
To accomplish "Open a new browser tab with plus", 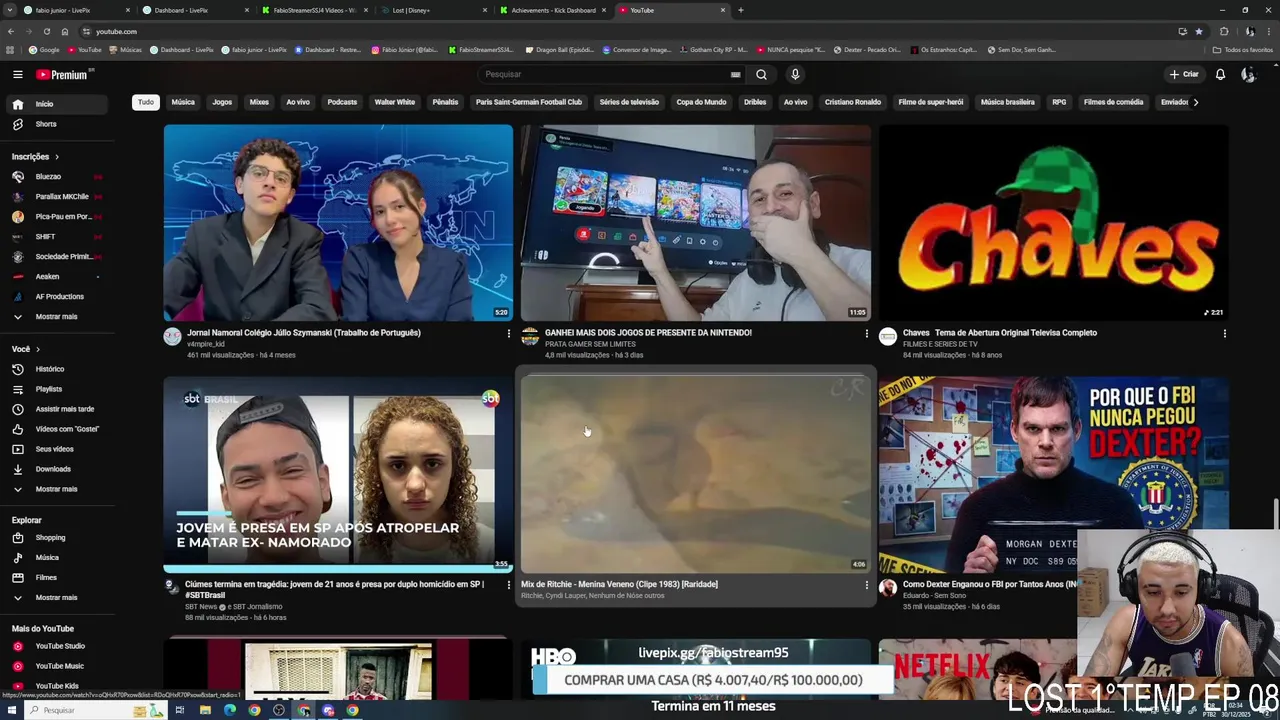I will coord(740,10).
